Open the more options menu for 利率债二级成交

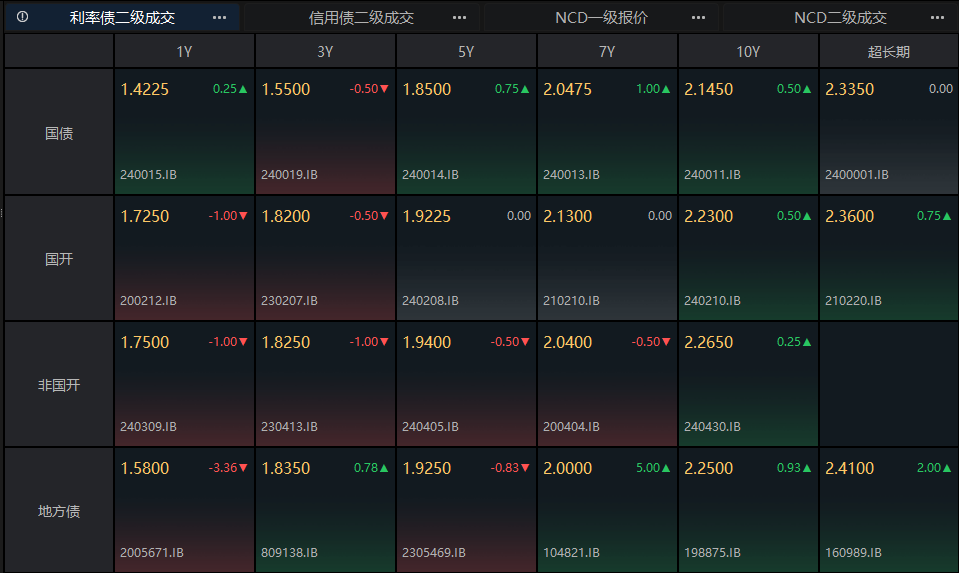[220, 18]
